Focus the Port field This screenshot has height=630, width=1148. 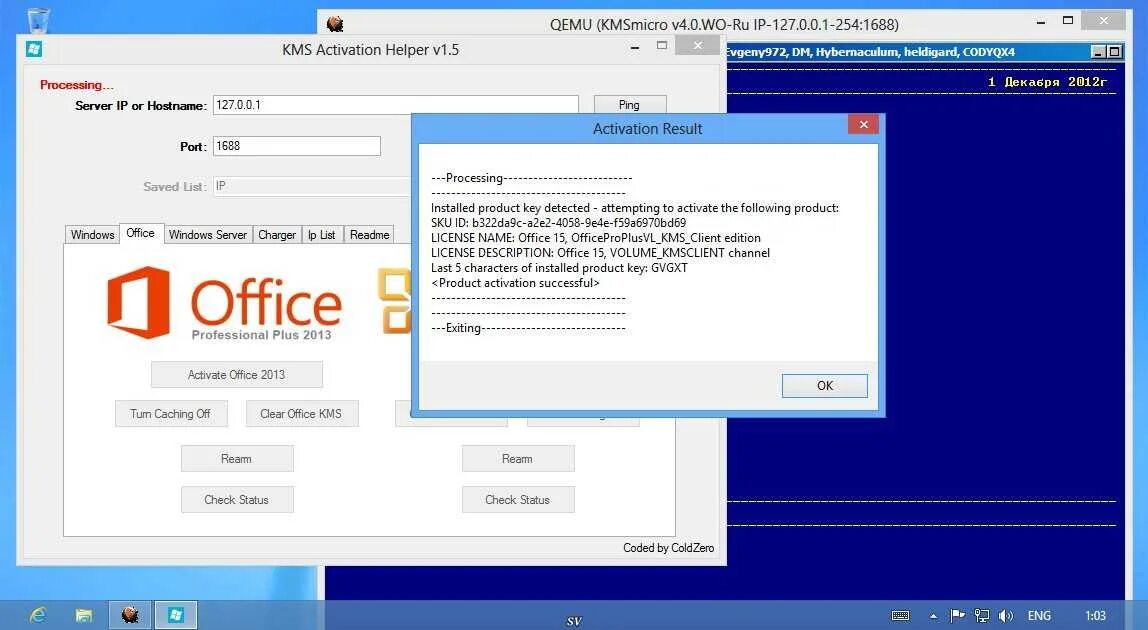pos(297,146)
